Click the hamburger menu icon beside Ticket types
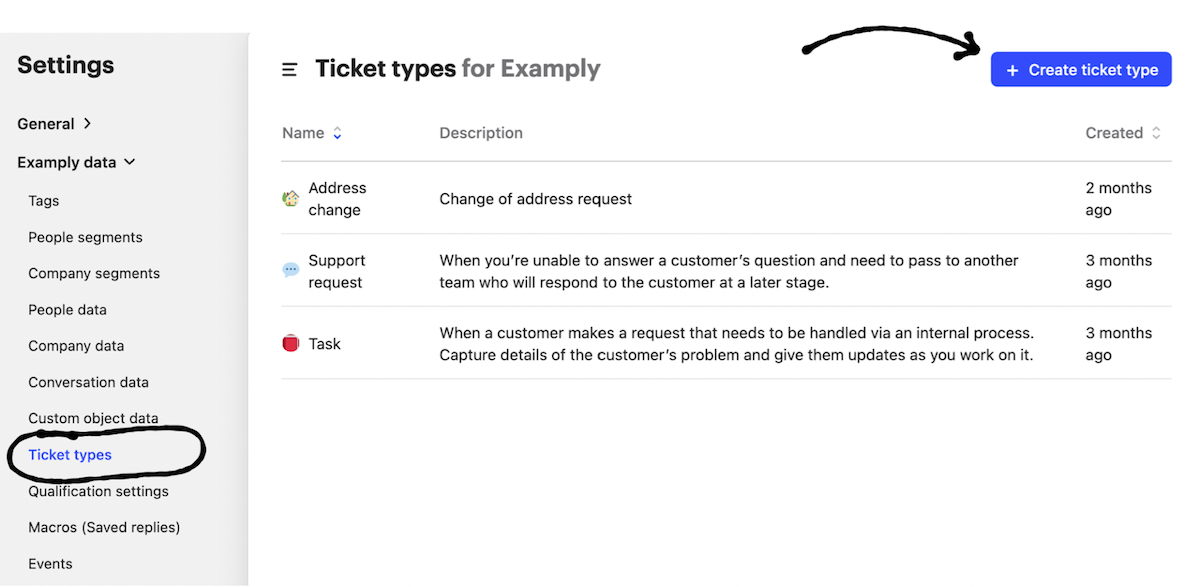The width and height of the screenshot is (1200, 587). (x=289, y=70)
